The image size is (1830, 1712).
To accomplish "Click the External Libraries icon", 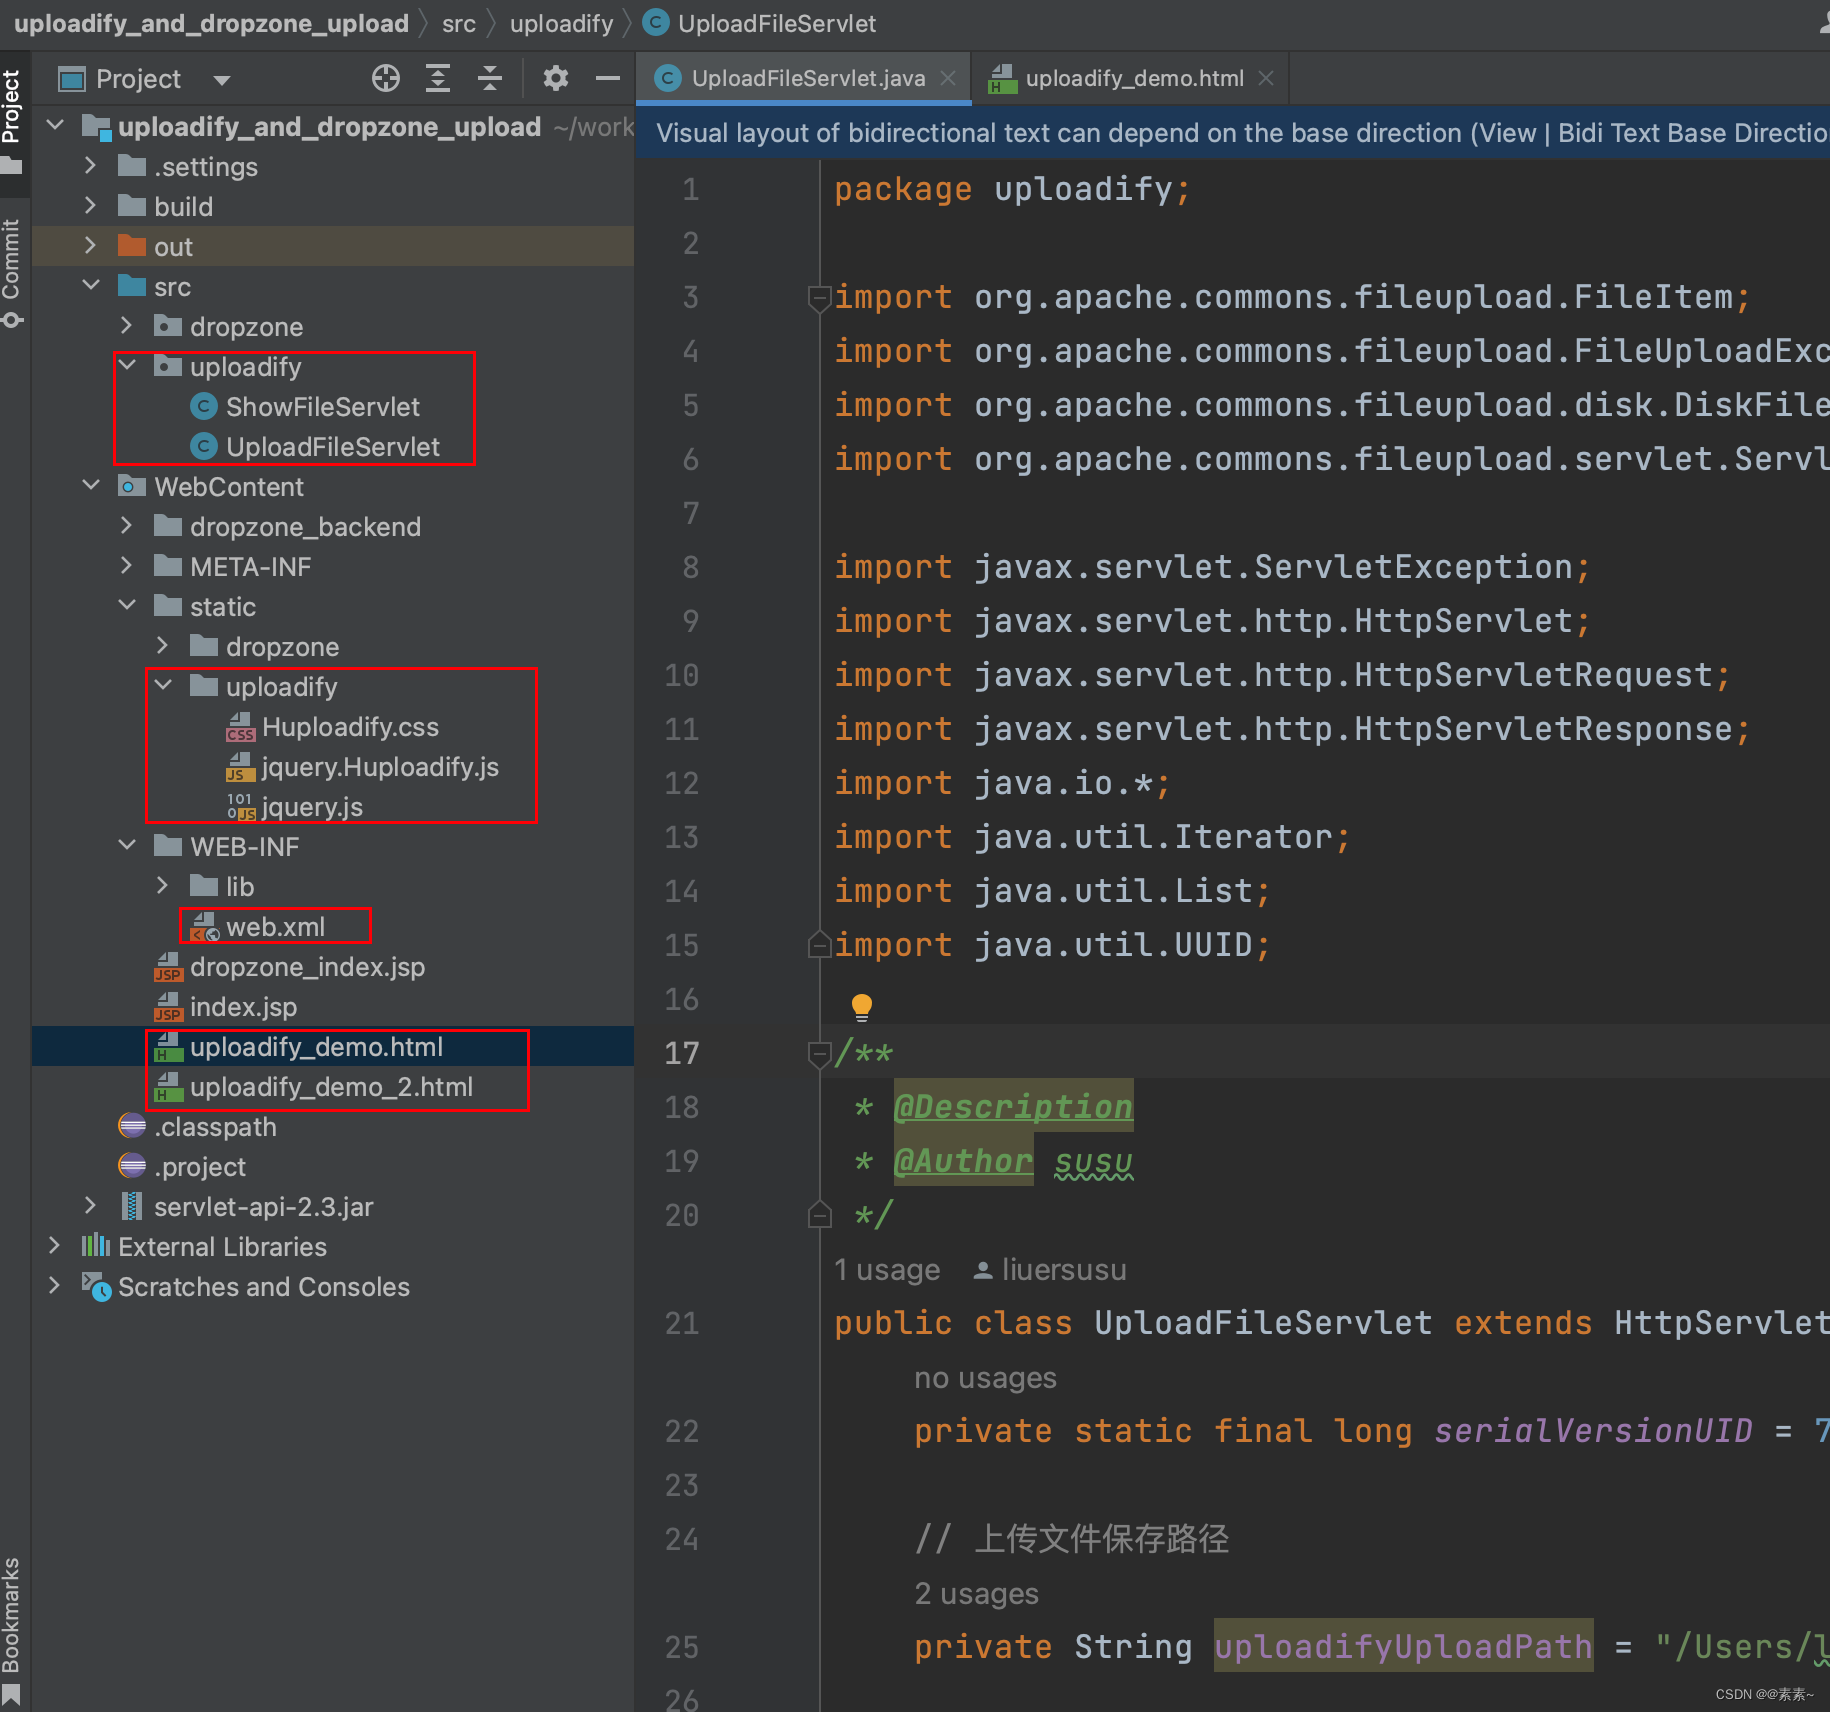I will click(x=96, y=1246).
